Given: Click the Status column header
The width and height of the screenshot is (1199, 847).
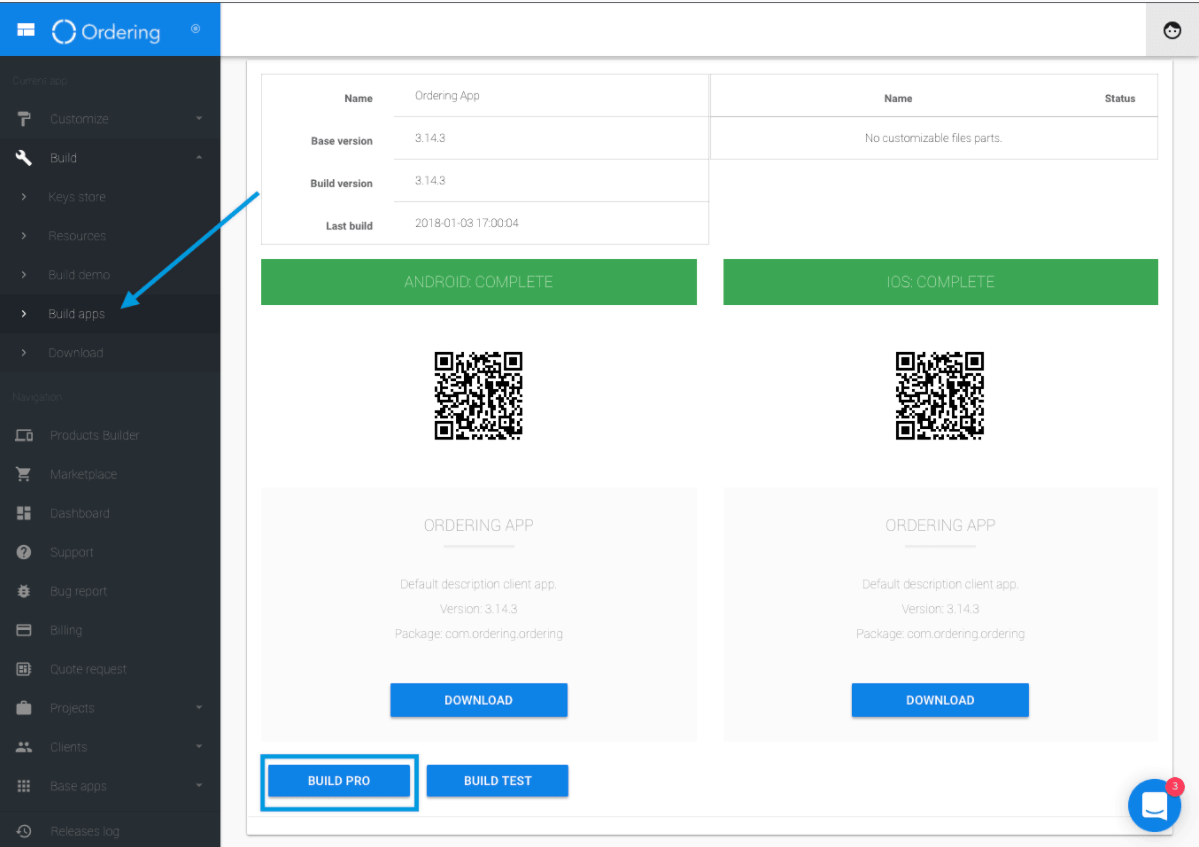Looking at the screenshot, I should click(1119, 99).
